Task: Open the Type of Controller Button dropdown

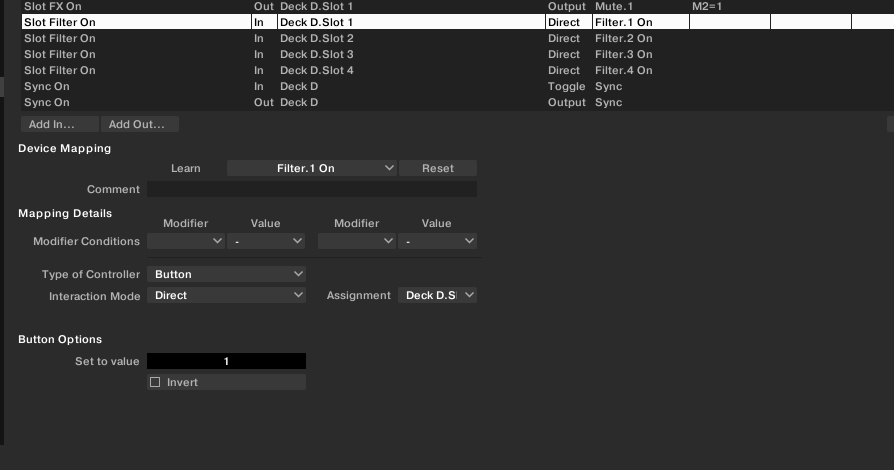Action: coord(226,274)
